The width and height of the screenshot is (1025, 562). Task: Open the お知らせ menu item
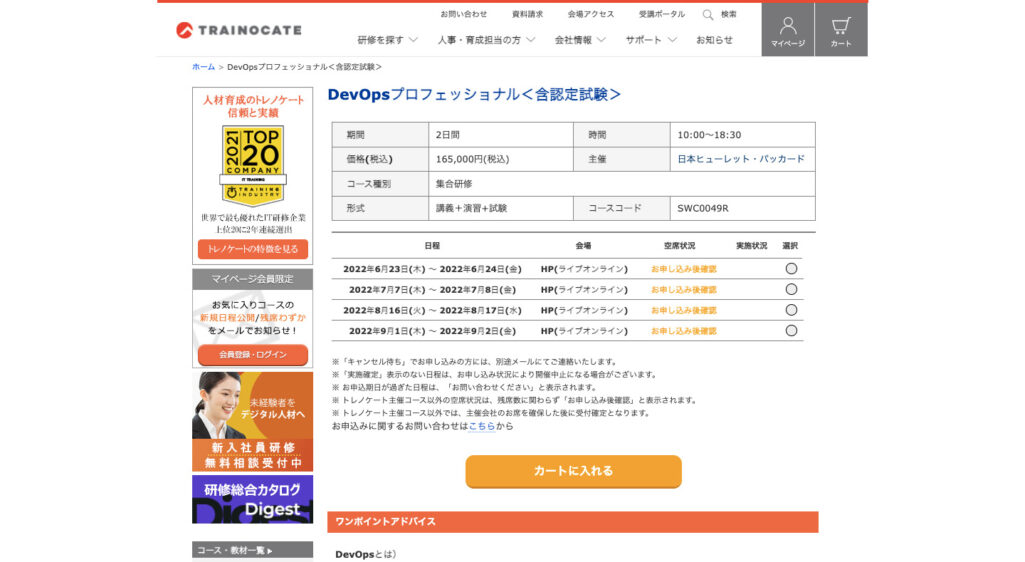[x=714, y=40]
